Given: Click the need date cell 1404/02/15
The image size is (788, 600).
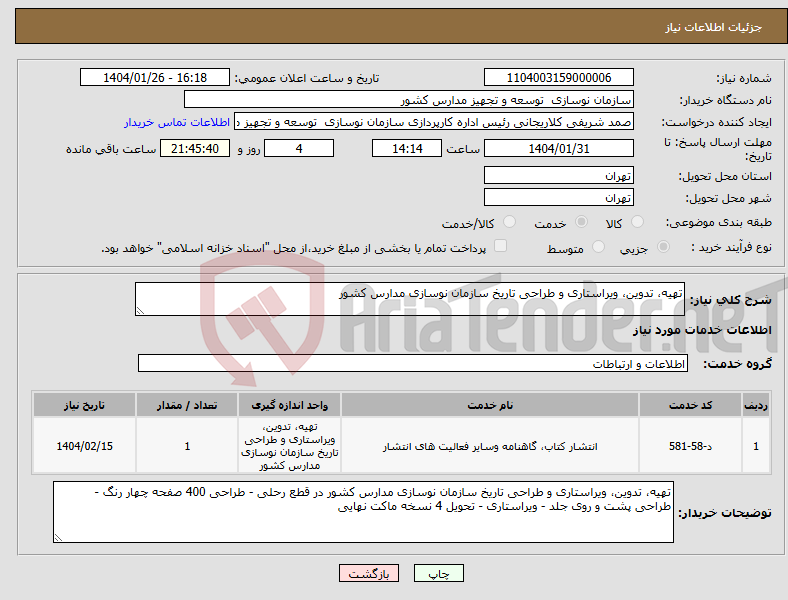Looking at the screenshot, I should [84, 446].
